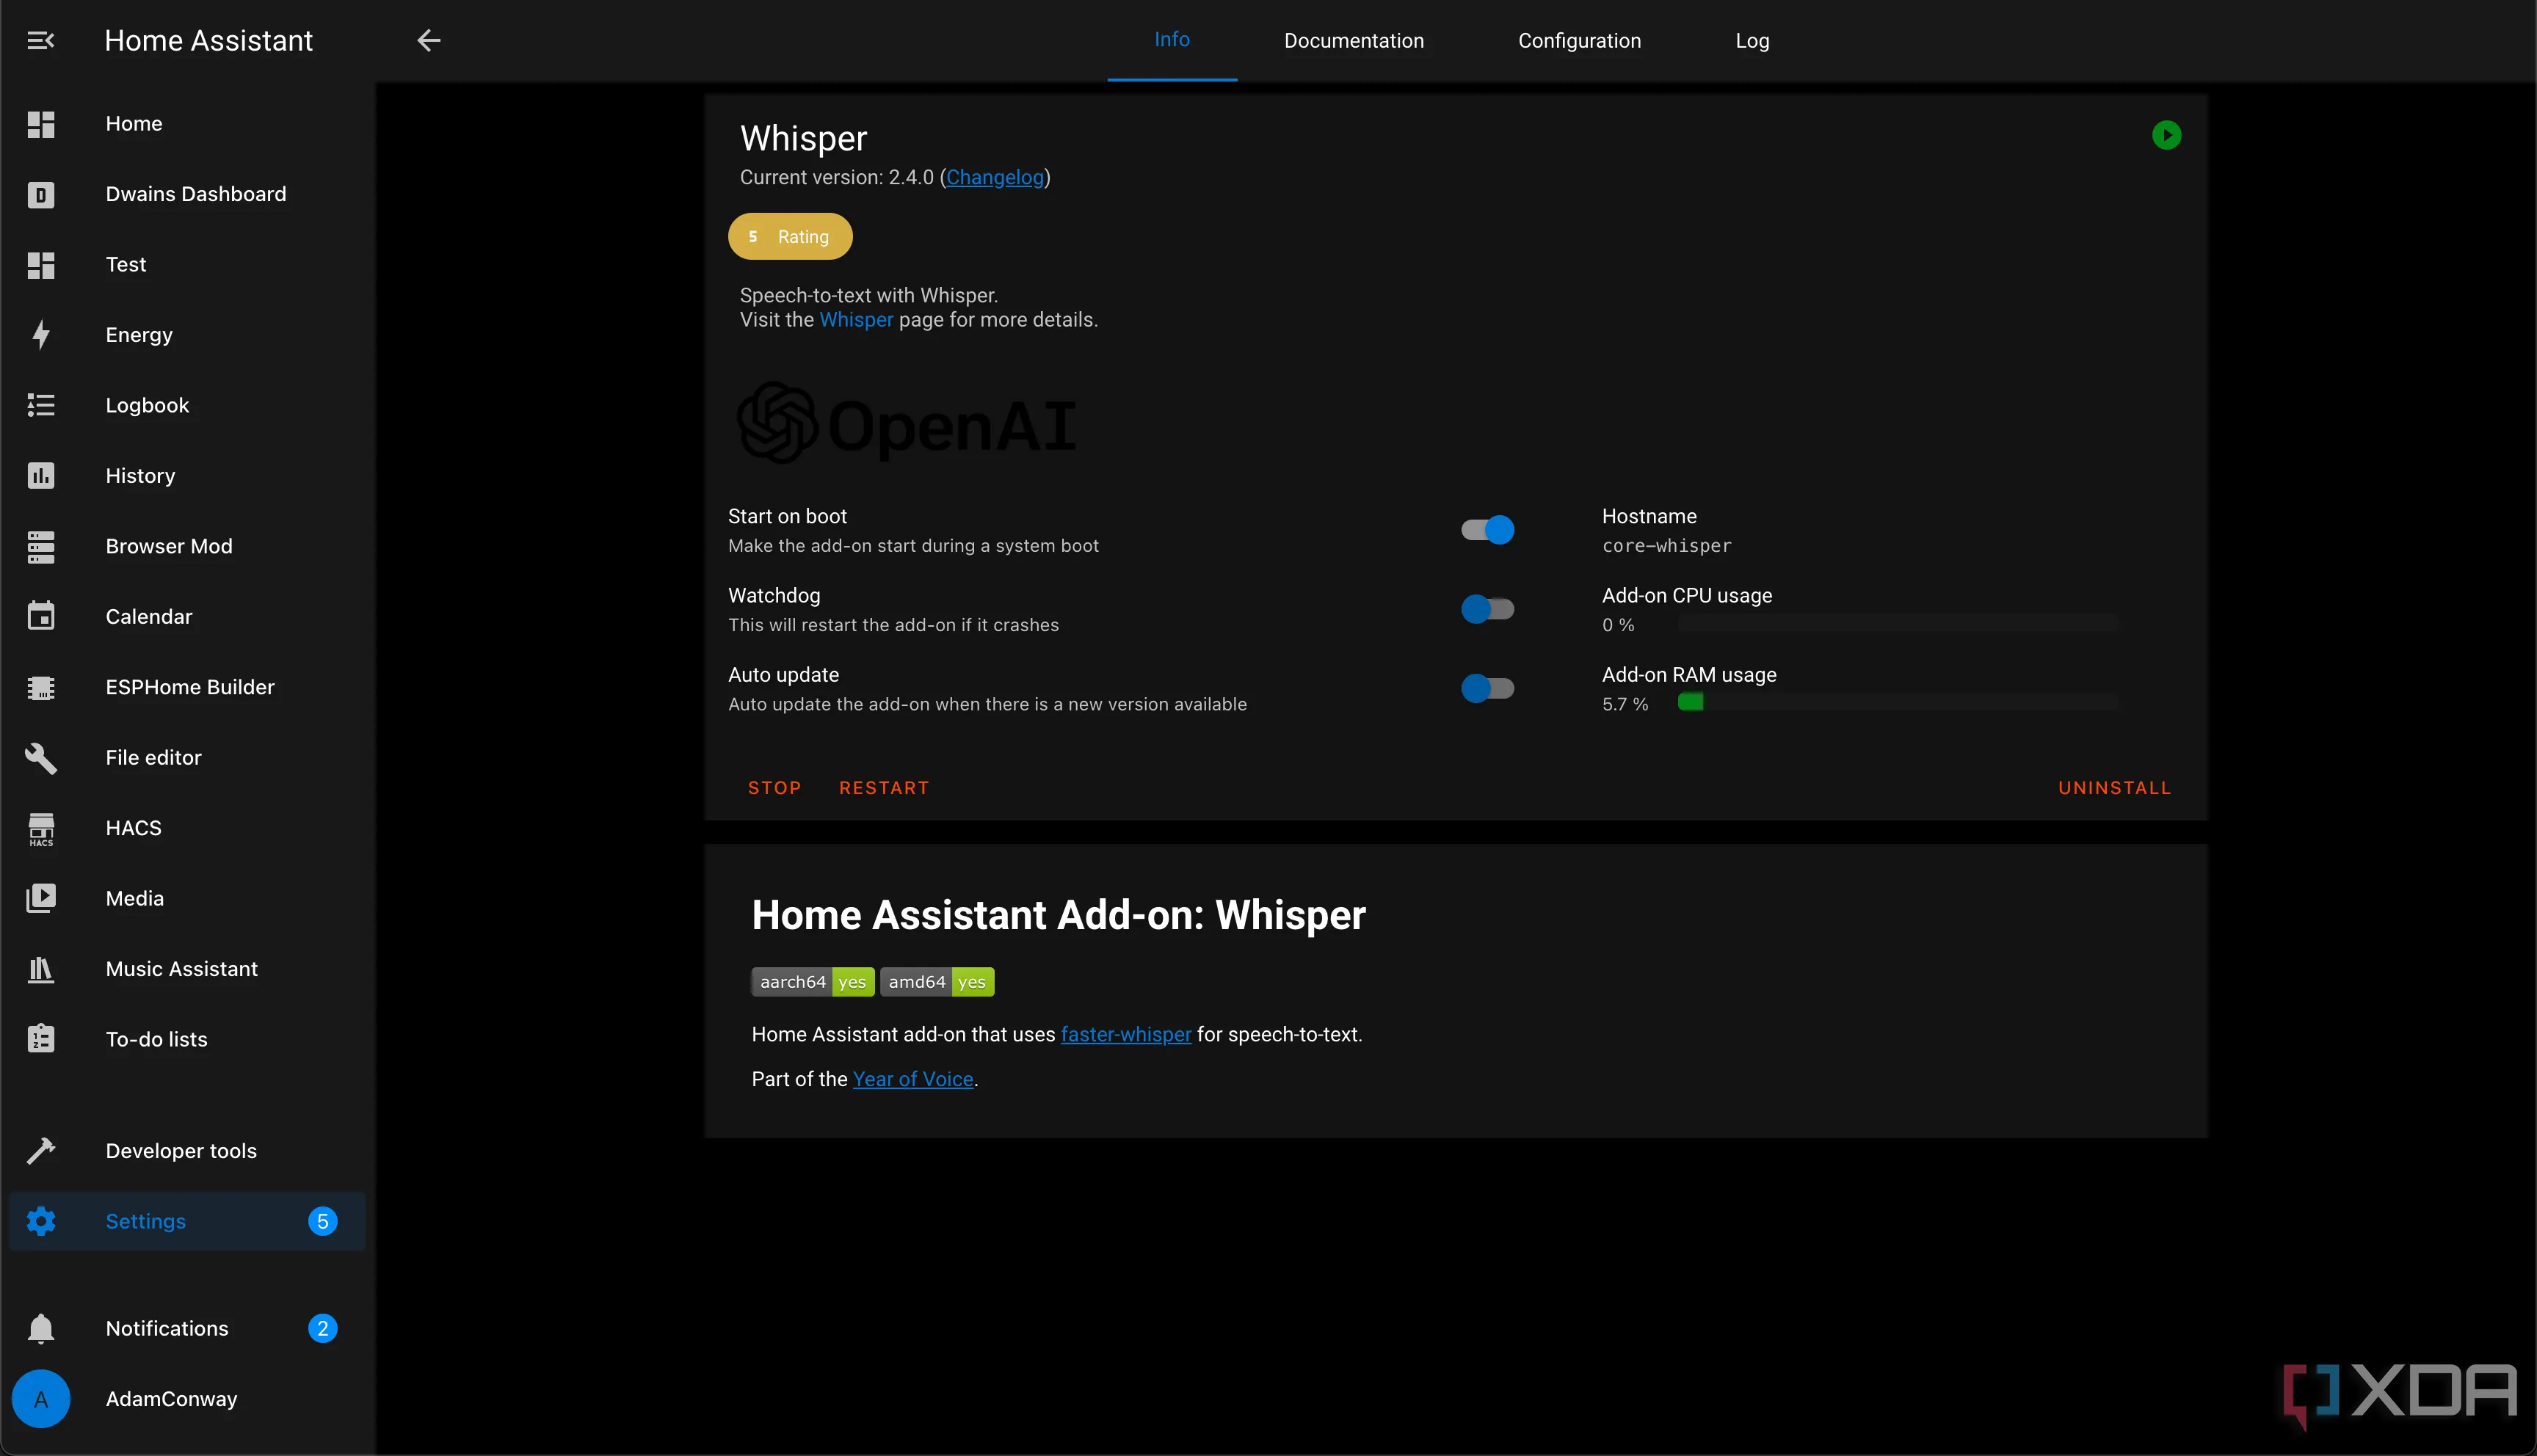2537x1456 pixels.
Task: Open the Calendar icon
Action: 41,616
